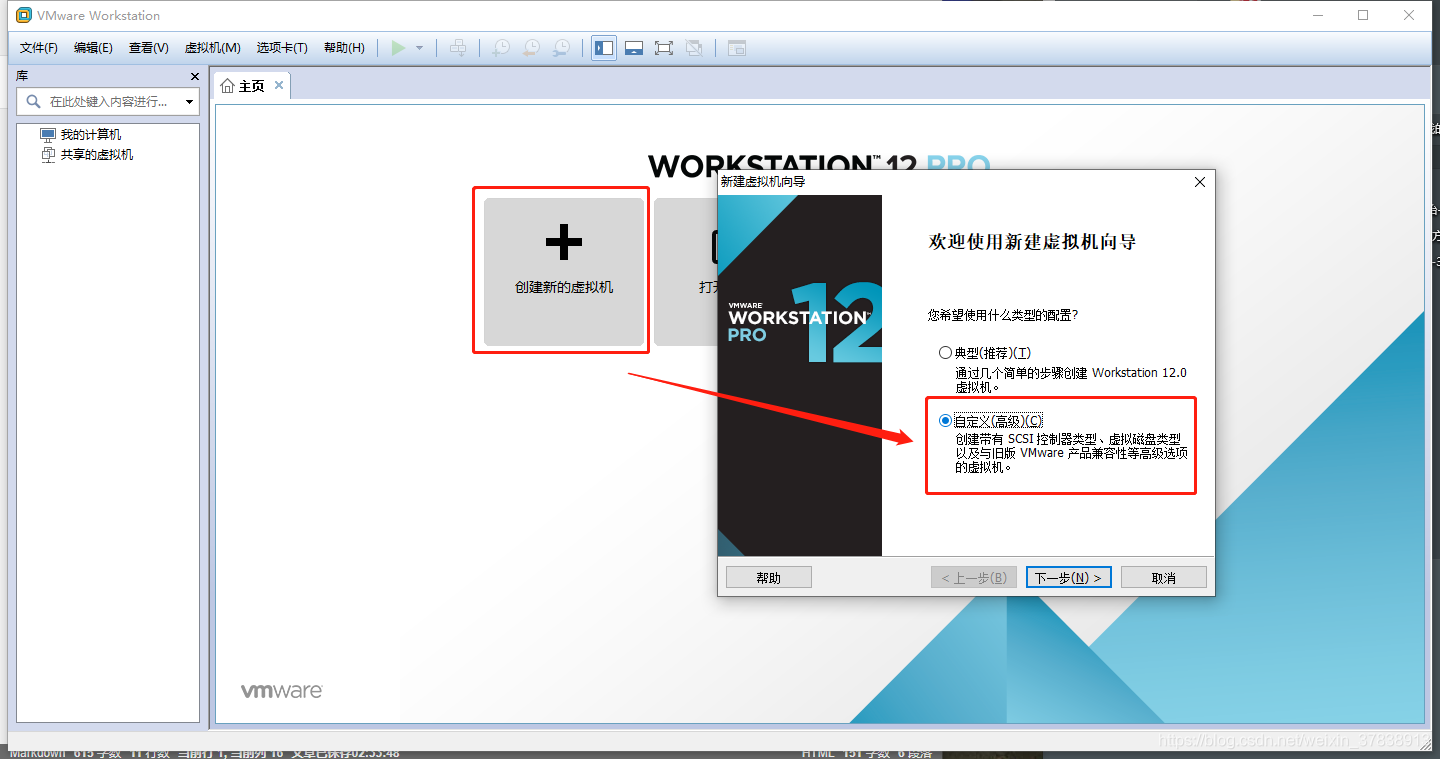Click the VMware Workstation title bar icon
This screenshot has width=1440, height=759.
click(24, 16)
